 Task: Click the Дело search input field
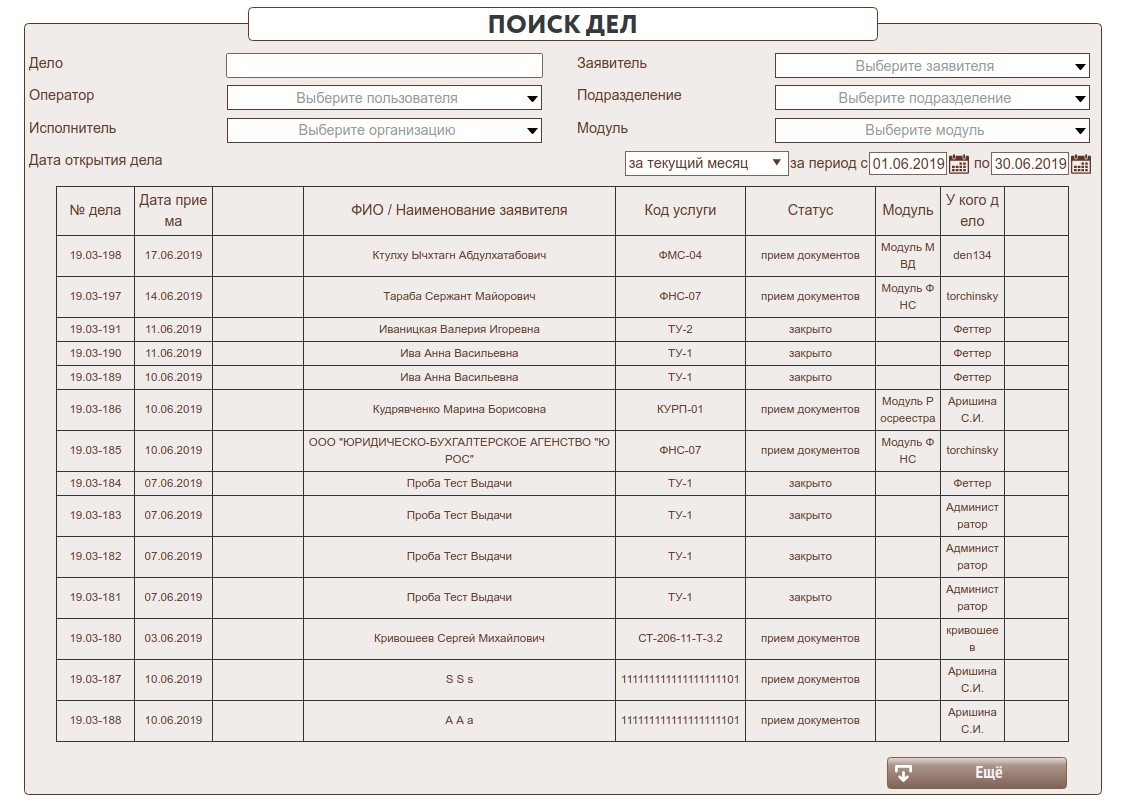(x=384, y=66)
